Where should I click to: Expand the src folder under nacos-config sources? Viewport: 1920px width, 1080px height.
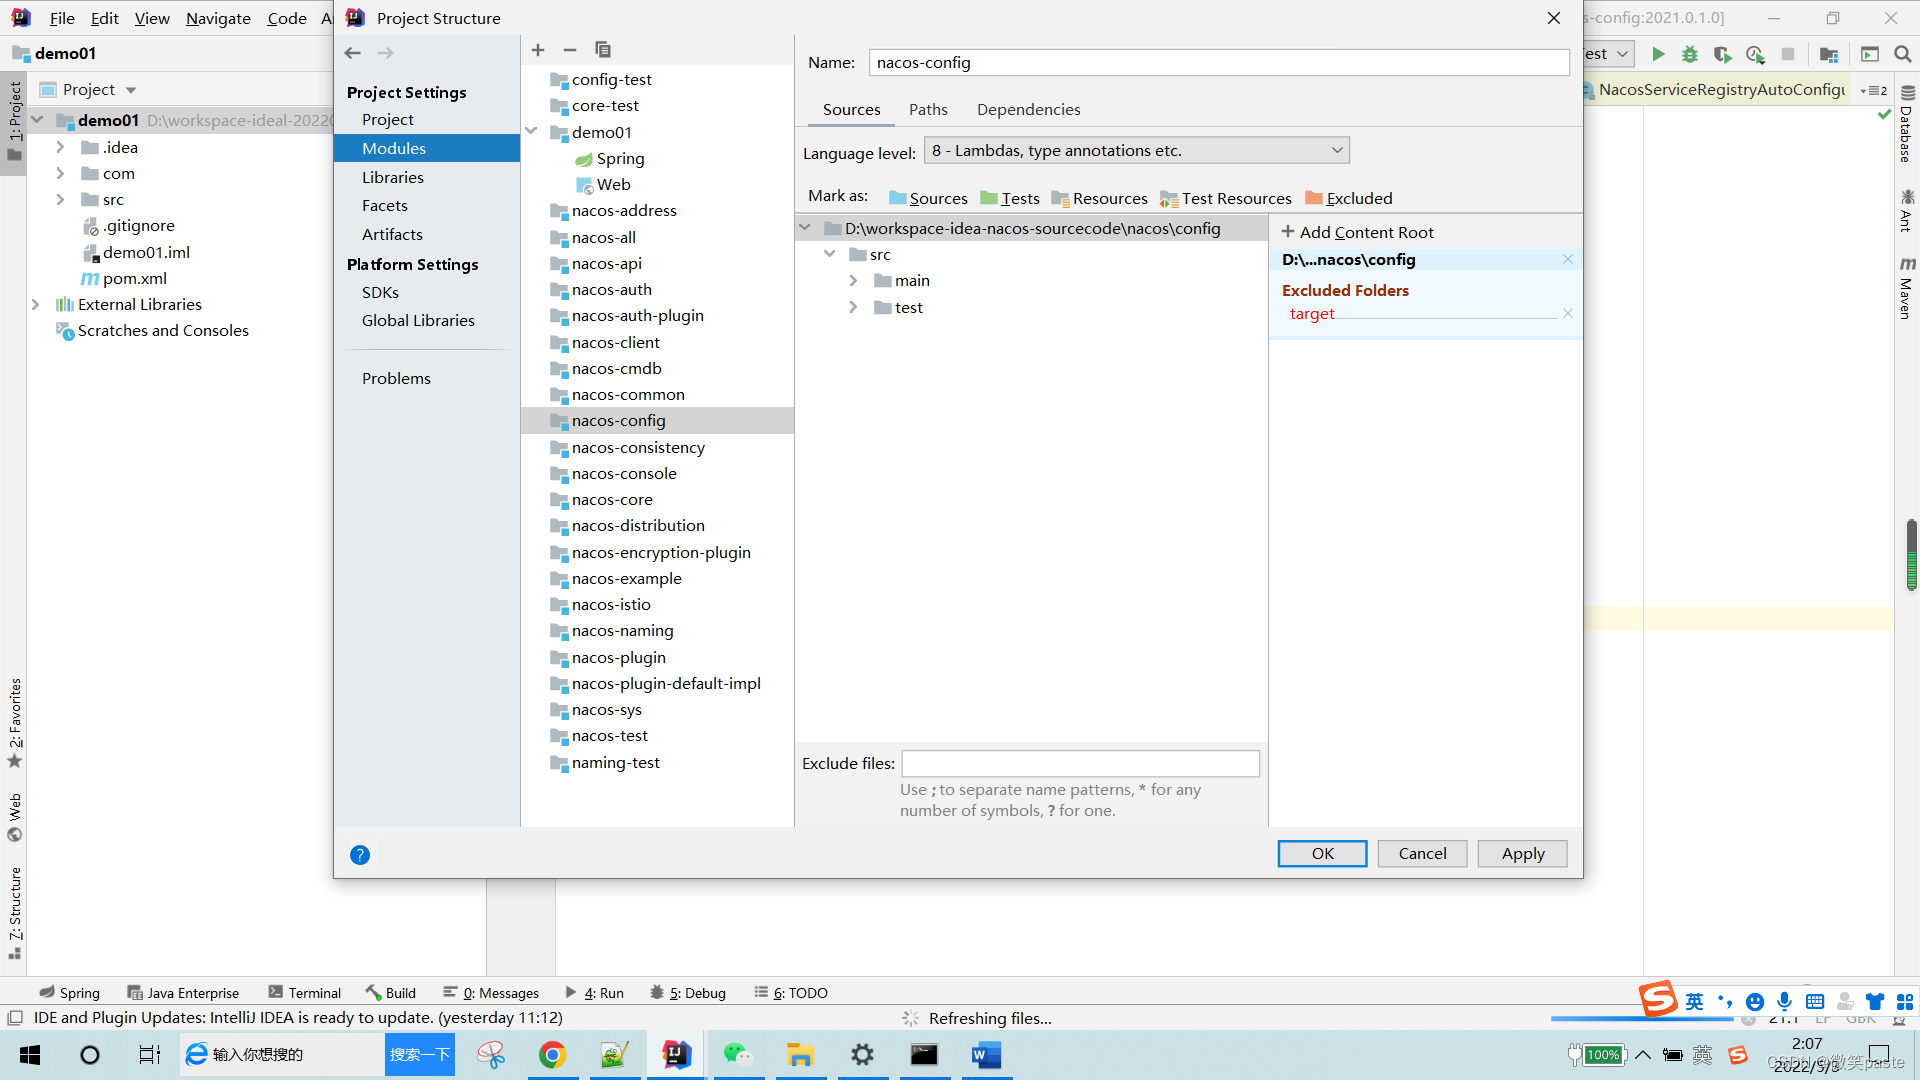(829, 253)
